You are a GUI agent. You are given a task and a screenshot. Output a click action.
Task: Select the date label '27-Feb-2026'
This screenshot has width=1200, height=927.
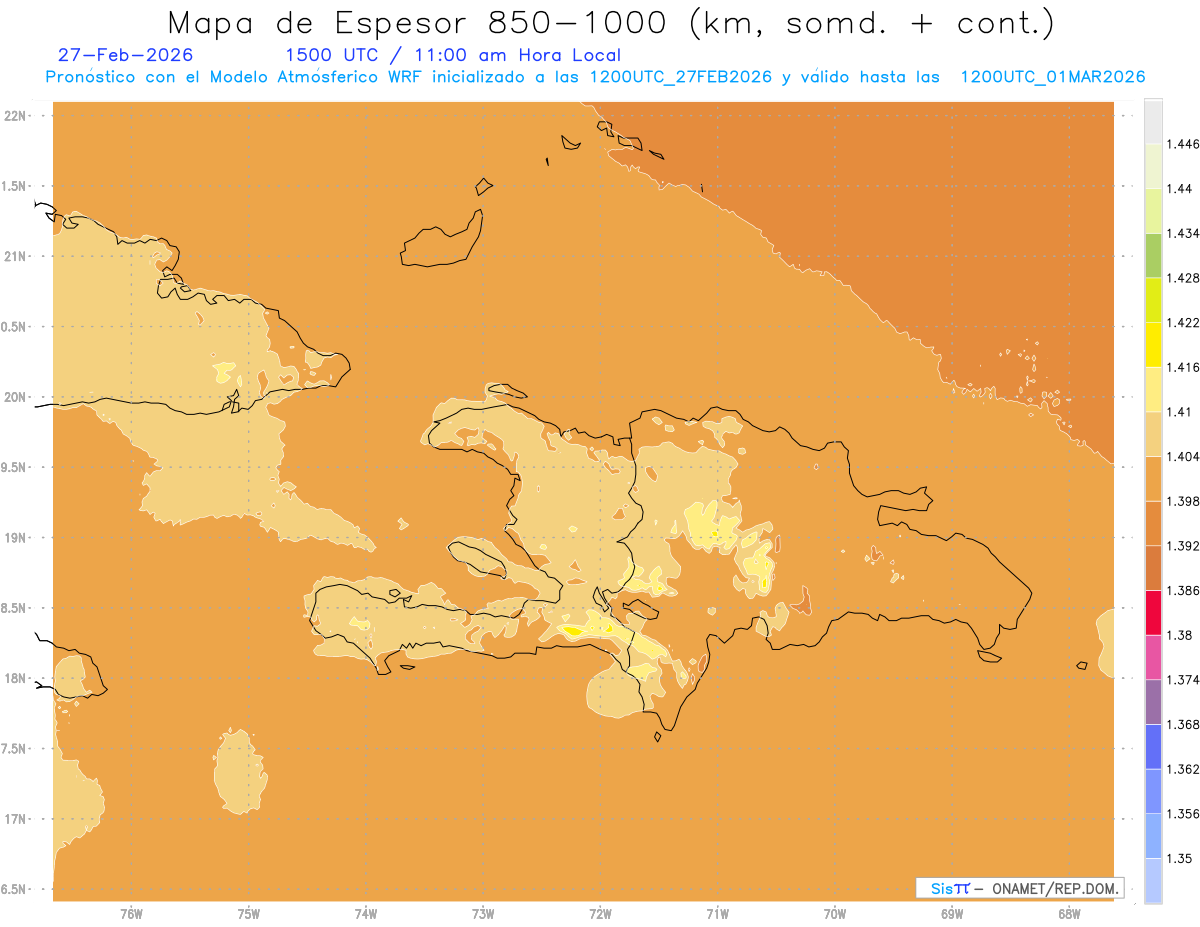pos(126,55)
